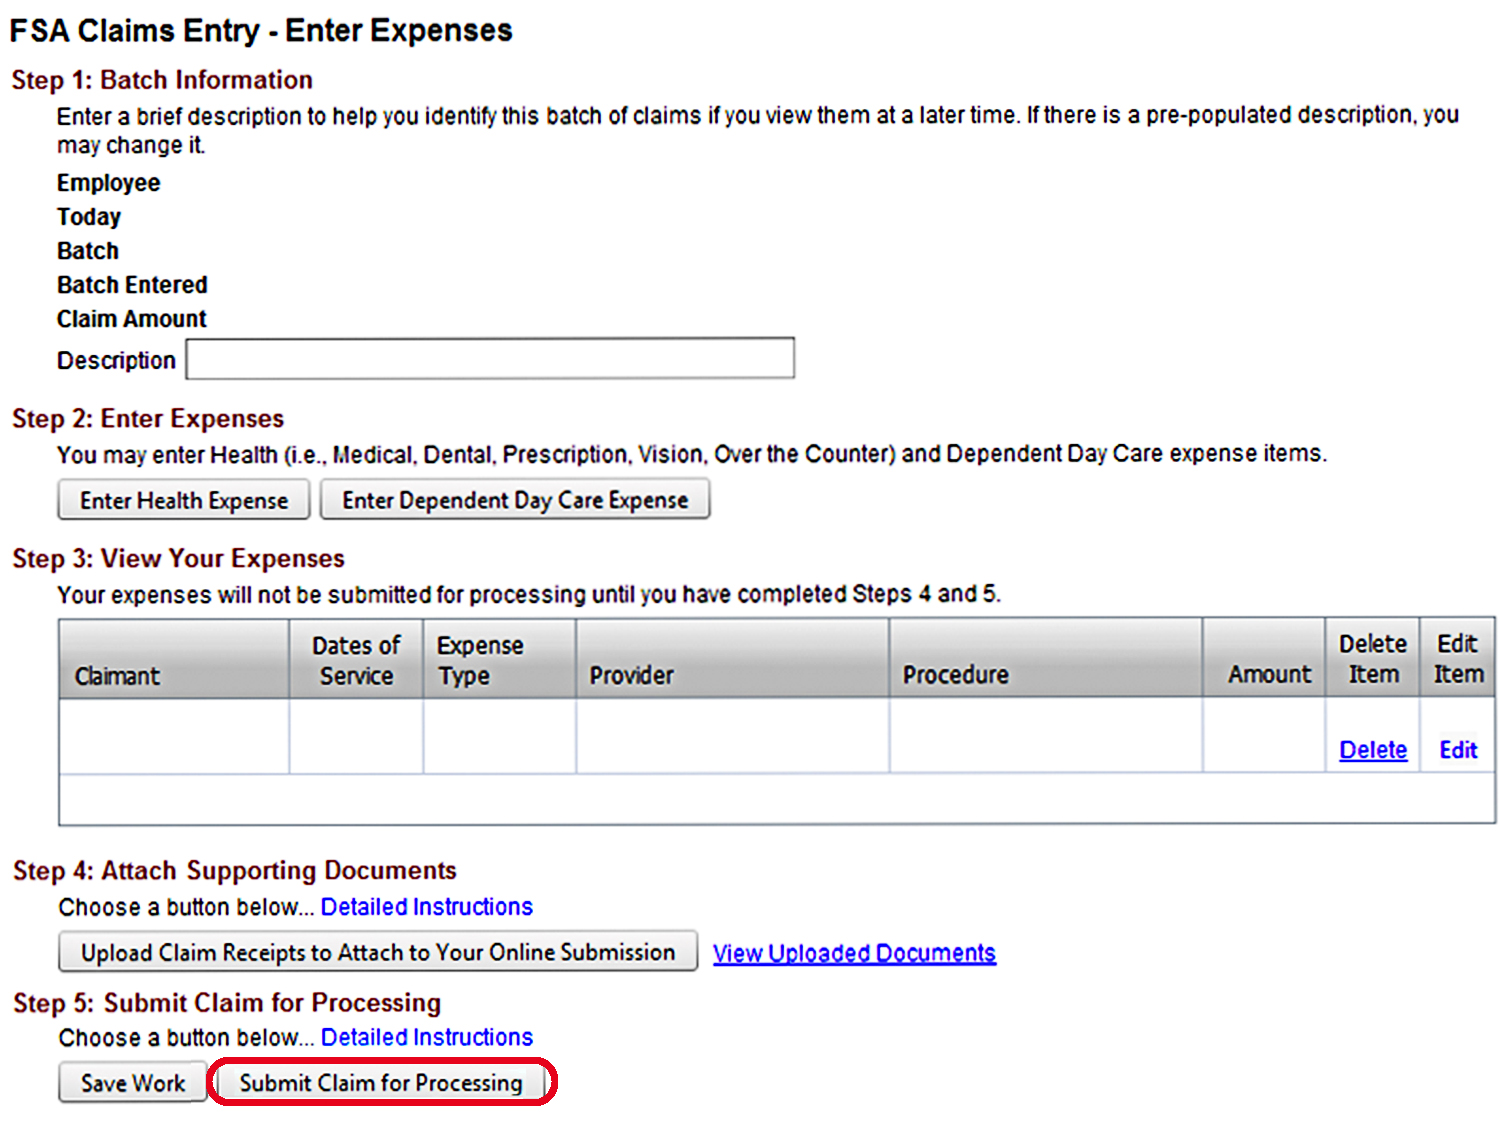This screenshot has width=1500, height=1128.
Task: Open Detailed Instructions link under Step 4
Action: pos(427,907)
